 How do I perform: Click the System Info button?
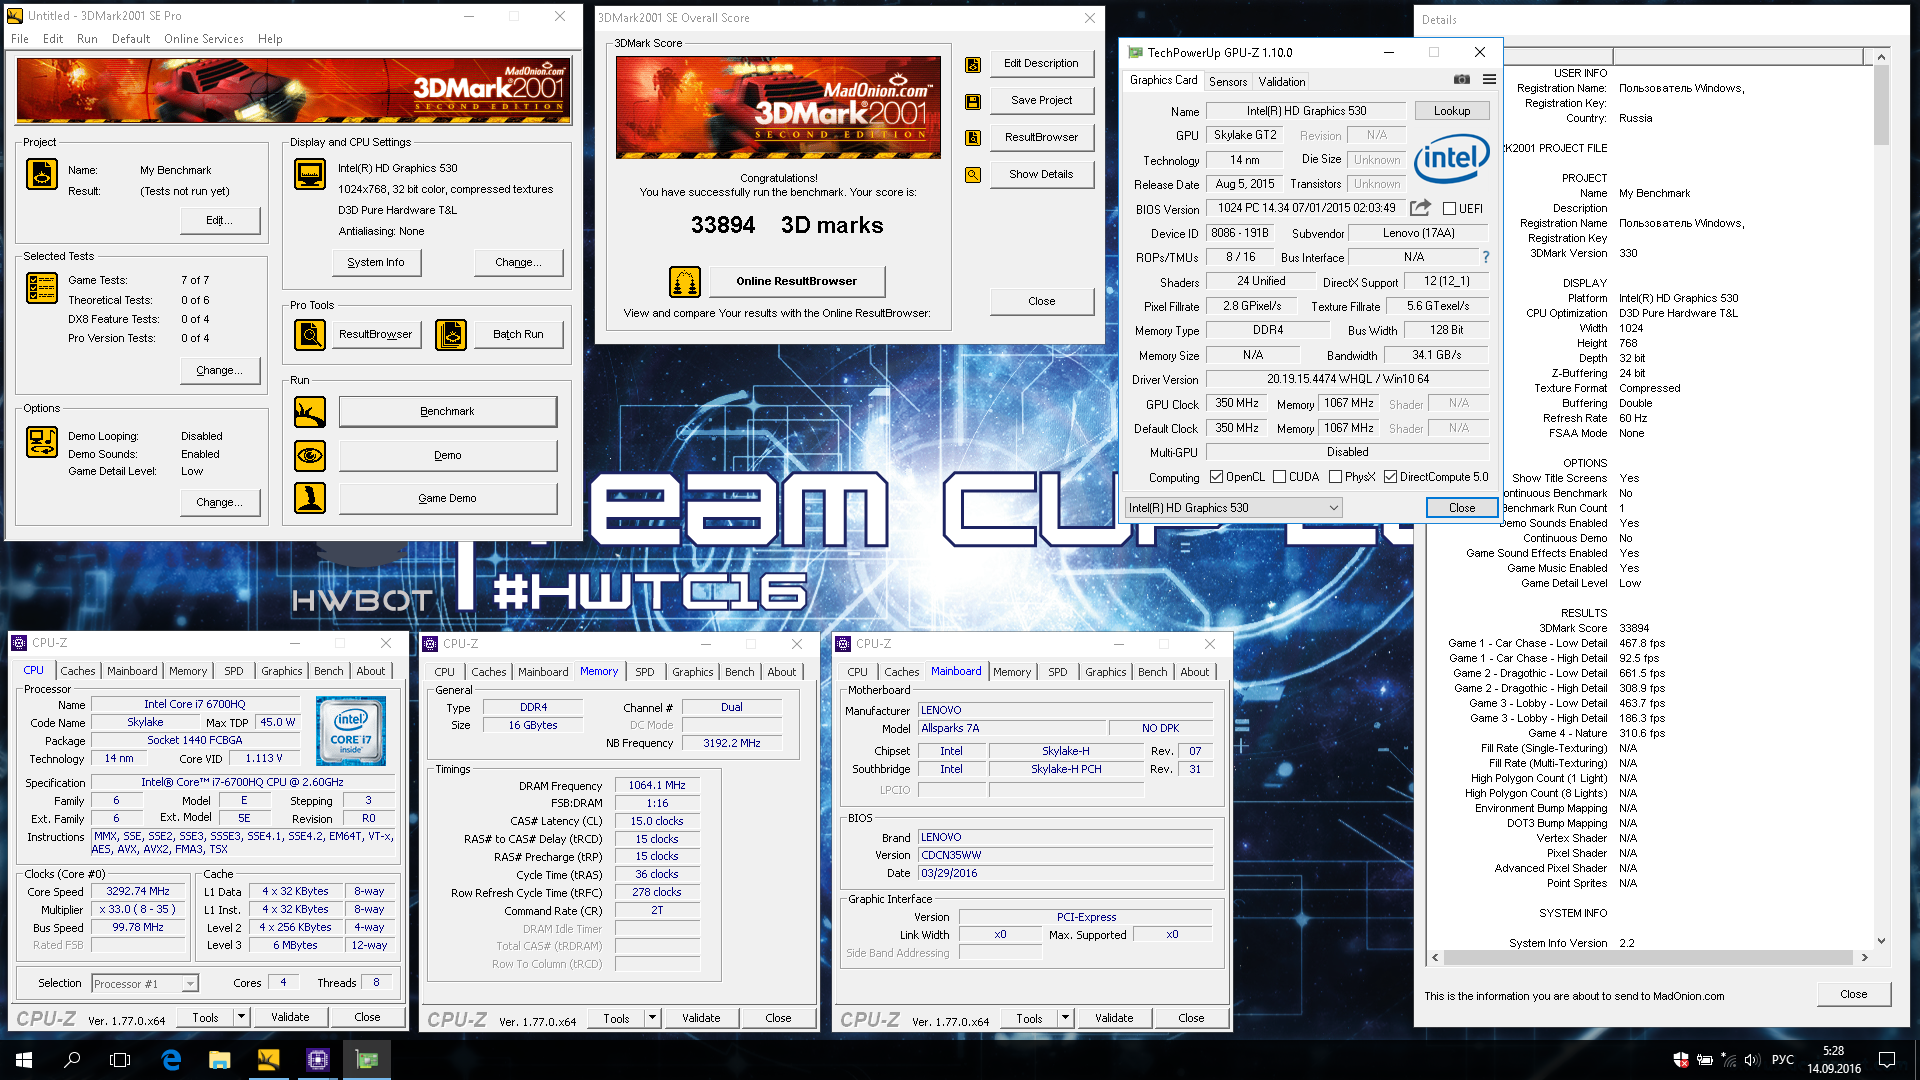click(x=376, y=262)
